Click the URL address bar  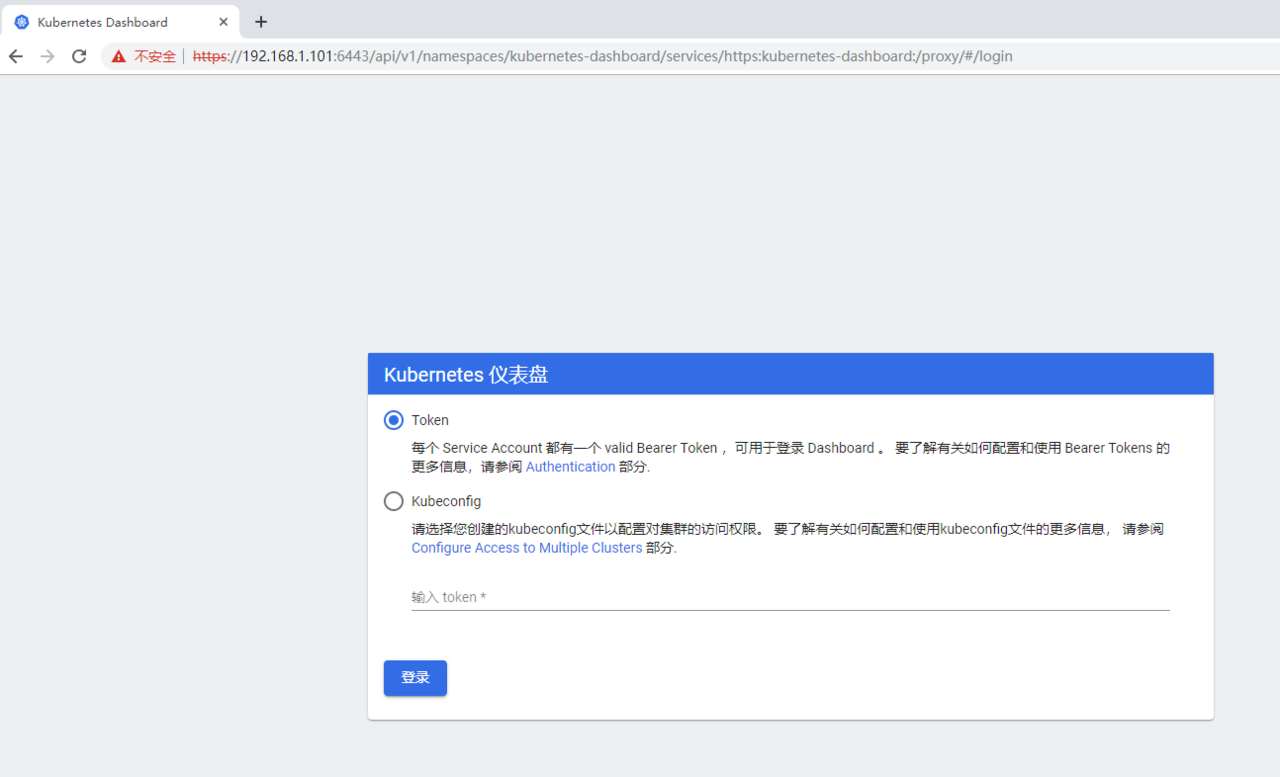690,56
